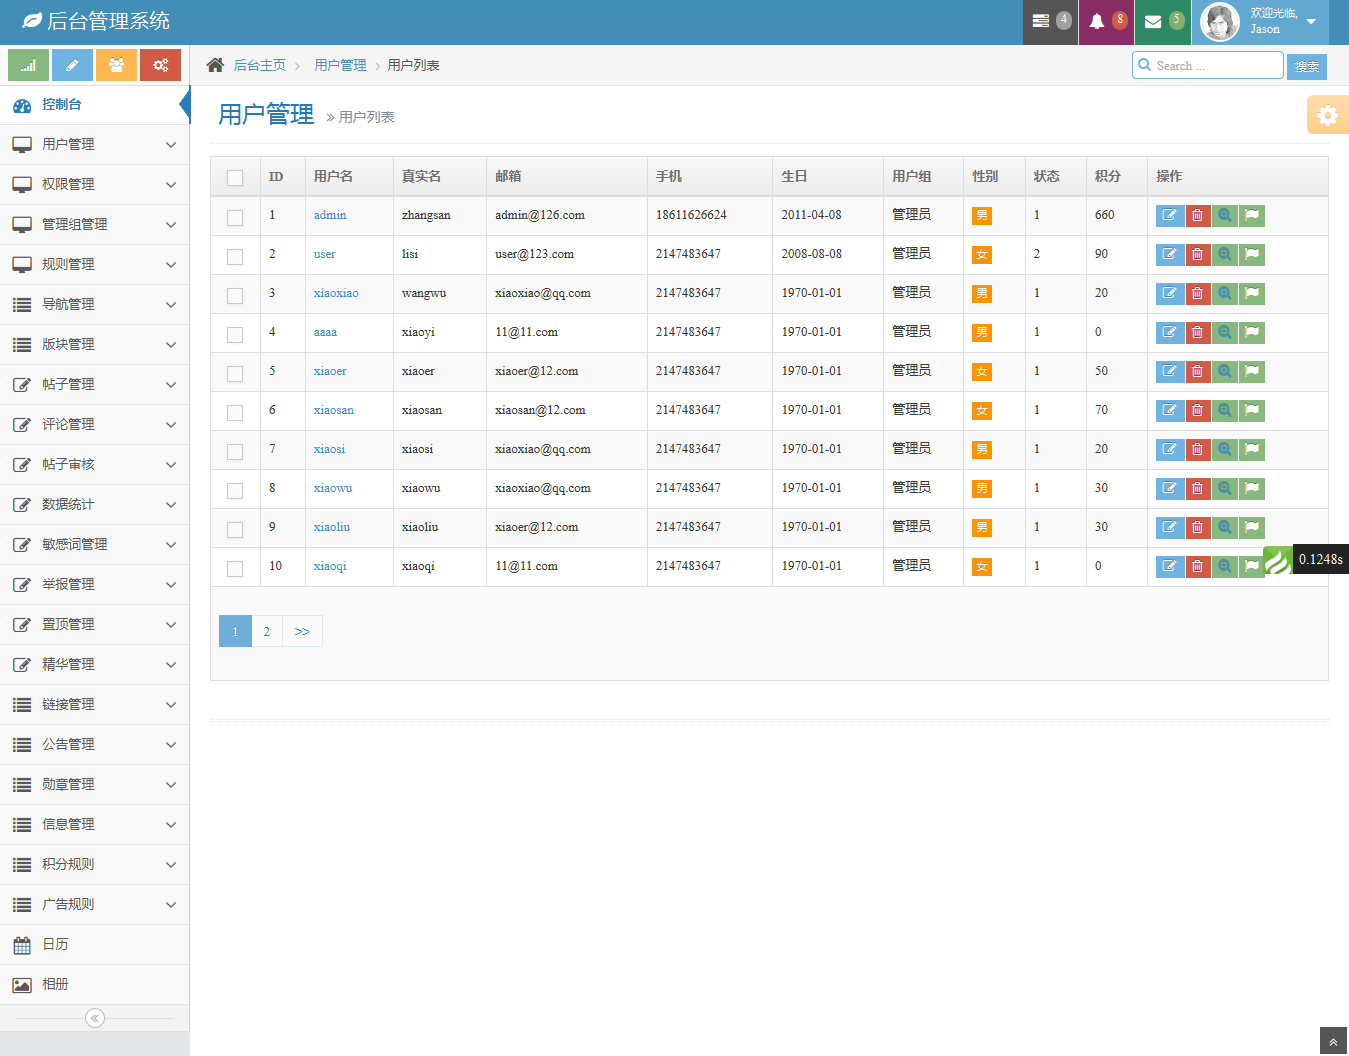
Task: Click the blue edit icon for user row
Action: (x=1169, y=255)
